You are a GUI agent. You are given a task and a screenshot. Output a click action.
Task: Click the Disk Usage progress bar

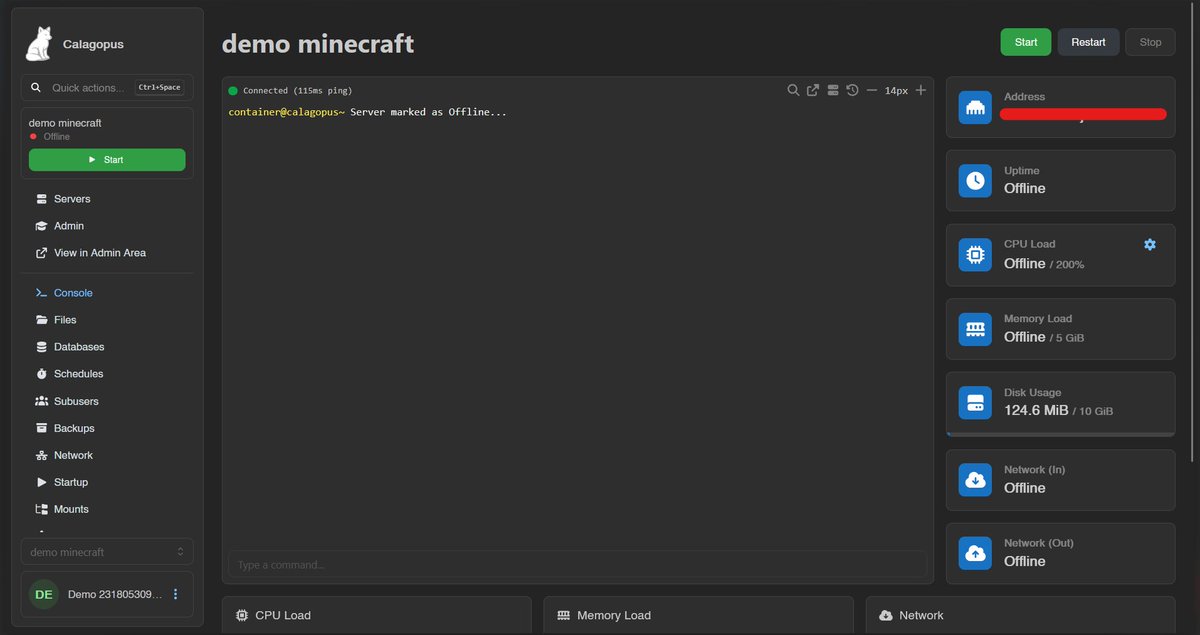1061,435
